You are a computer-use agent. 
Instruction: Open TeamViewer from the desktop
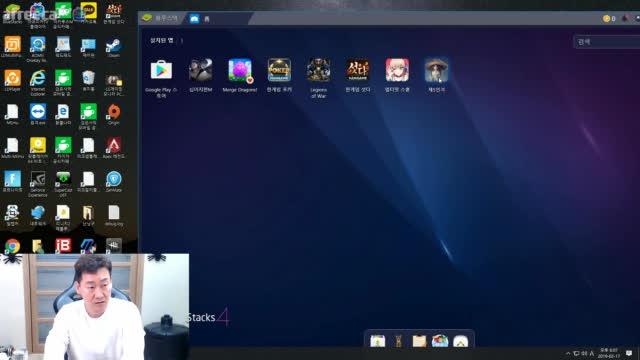pyautogui.click(x=38, y=114)
